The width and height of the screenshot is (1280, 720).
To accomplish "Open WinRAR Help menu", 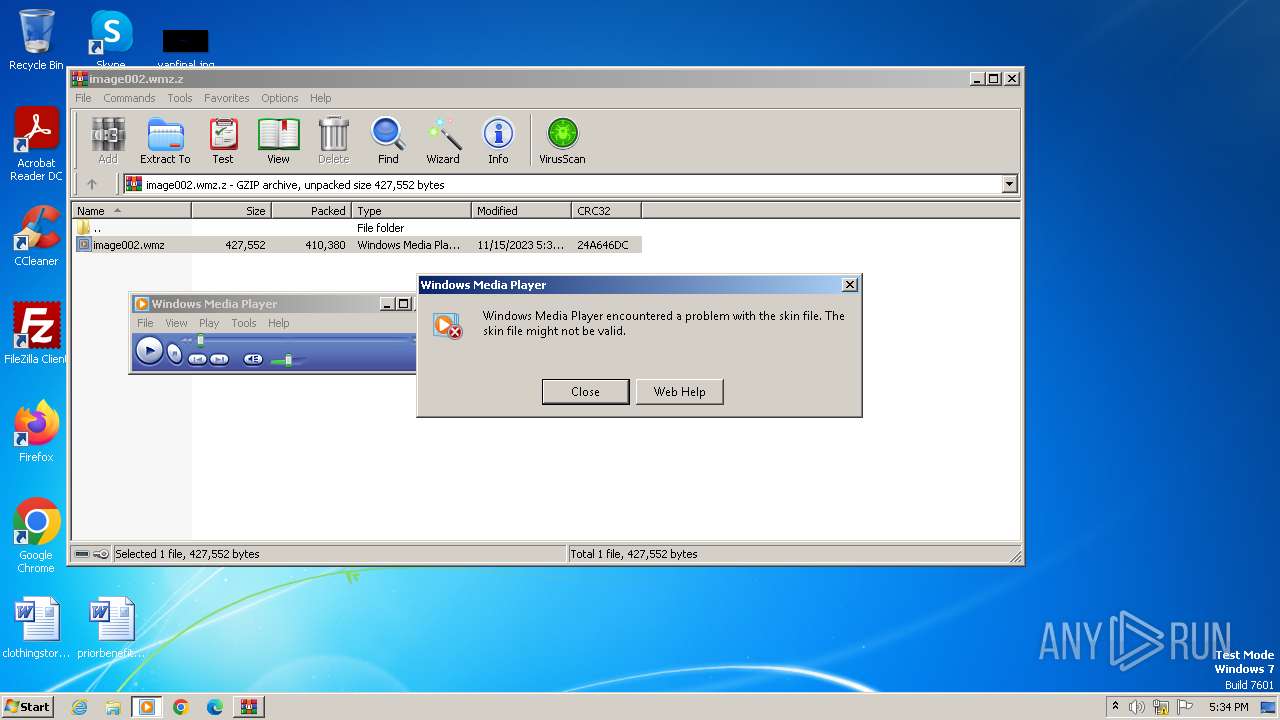I will coord(320,98).
